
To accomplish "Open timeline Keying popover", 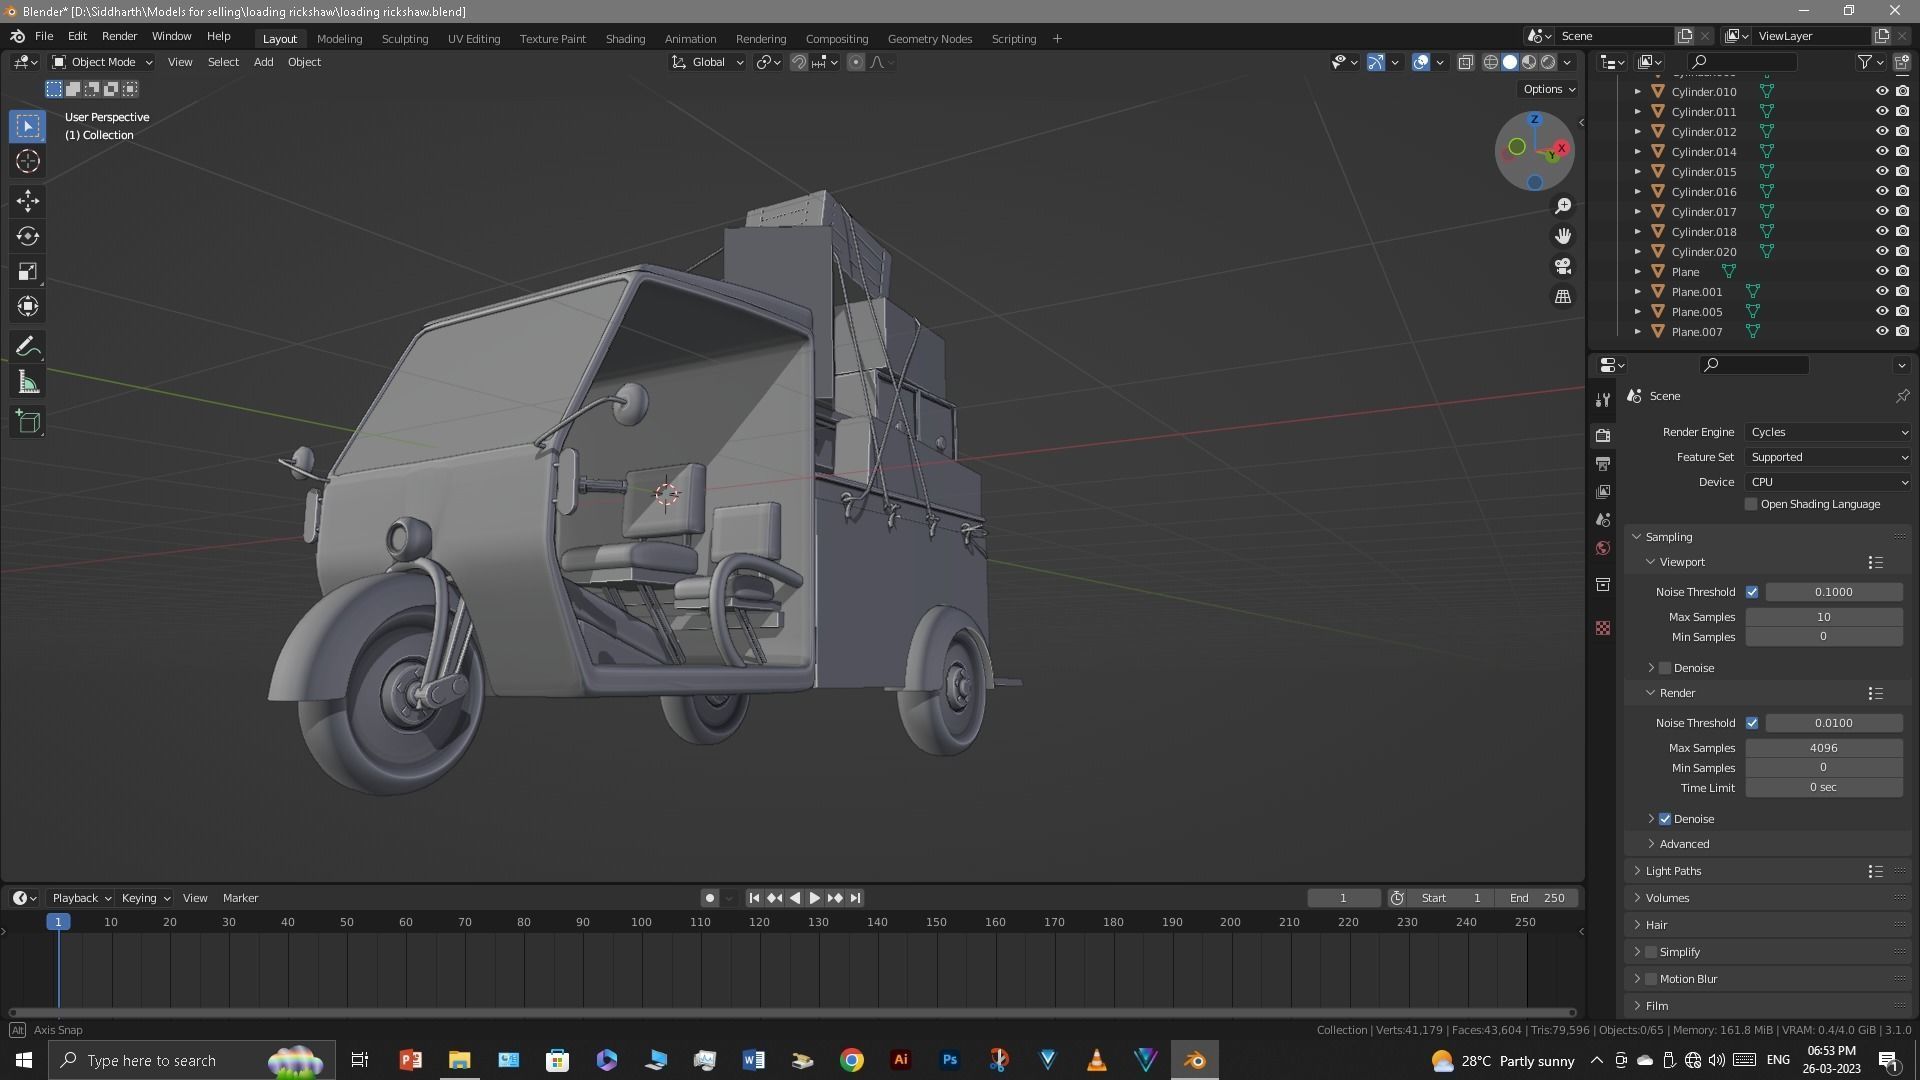I will pos(145,898).
